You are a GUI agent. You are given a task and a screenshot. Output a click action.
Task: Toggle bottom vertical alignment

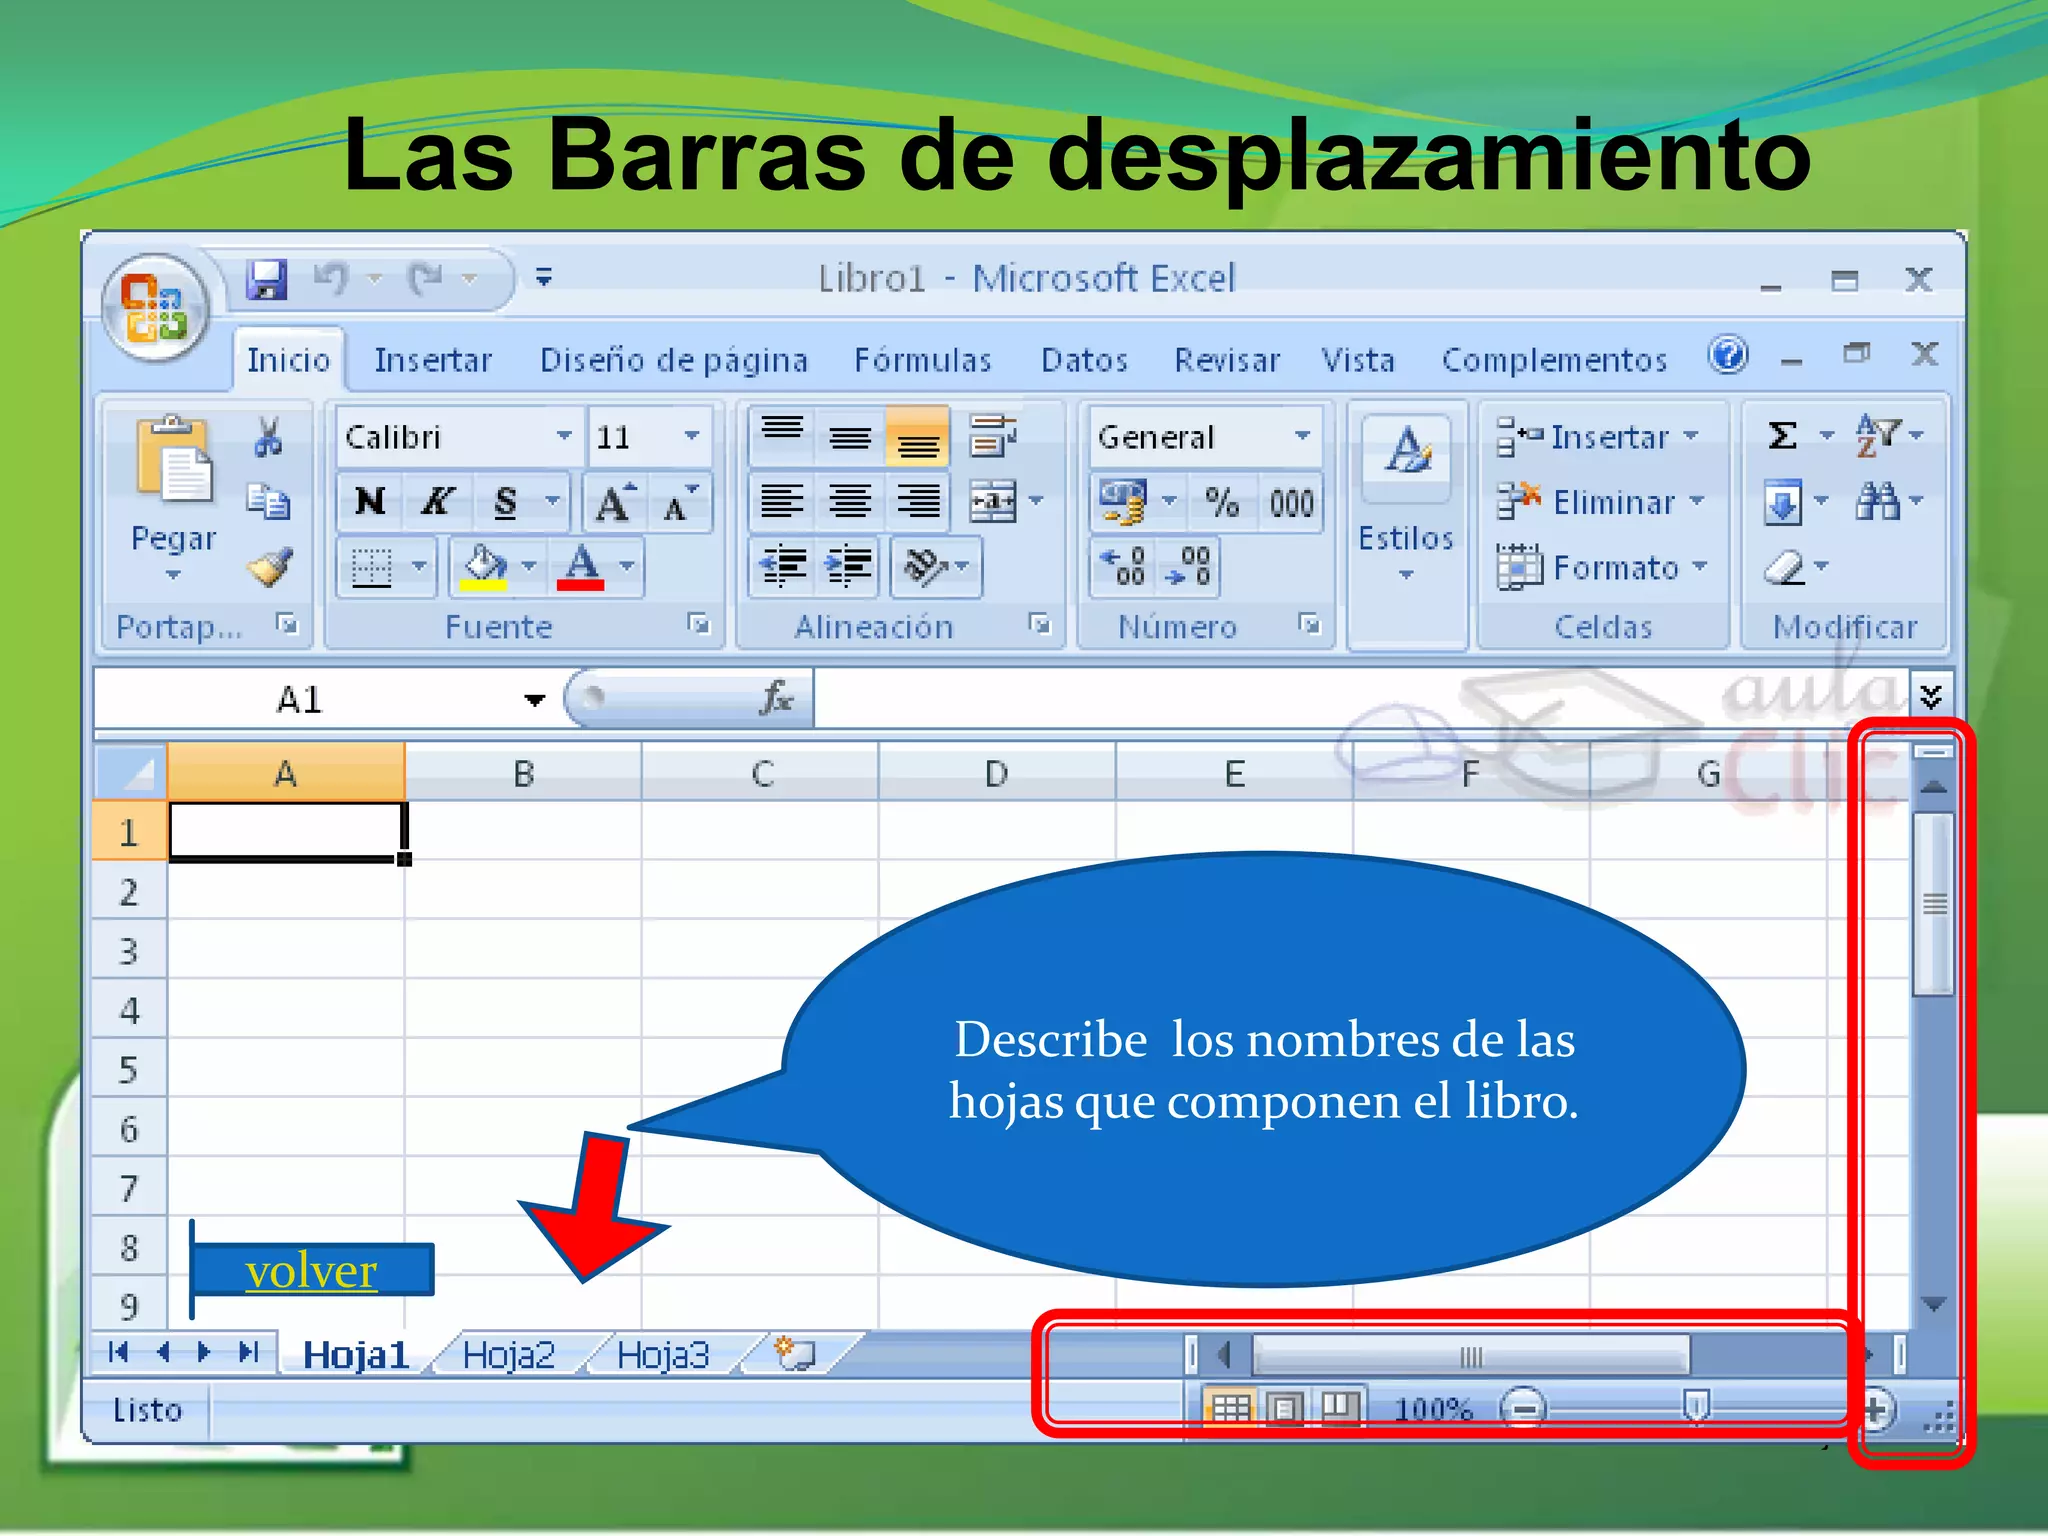(917, 435)
